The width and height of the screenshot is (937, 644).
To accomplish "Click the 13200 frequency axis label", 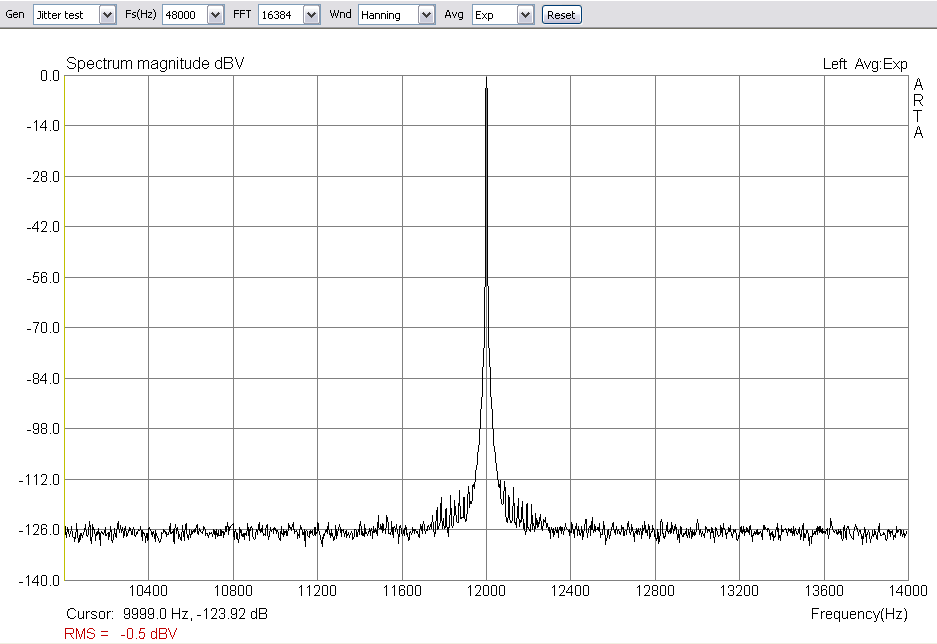I will (739, 591).
